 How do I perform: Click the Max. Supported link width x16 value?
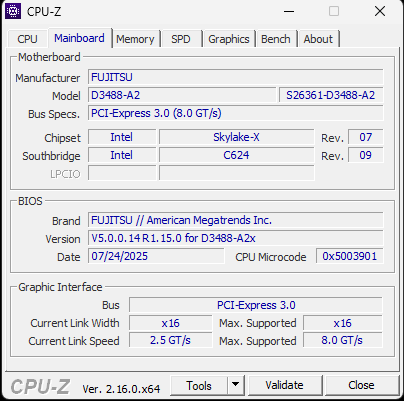tap(343, 323)
